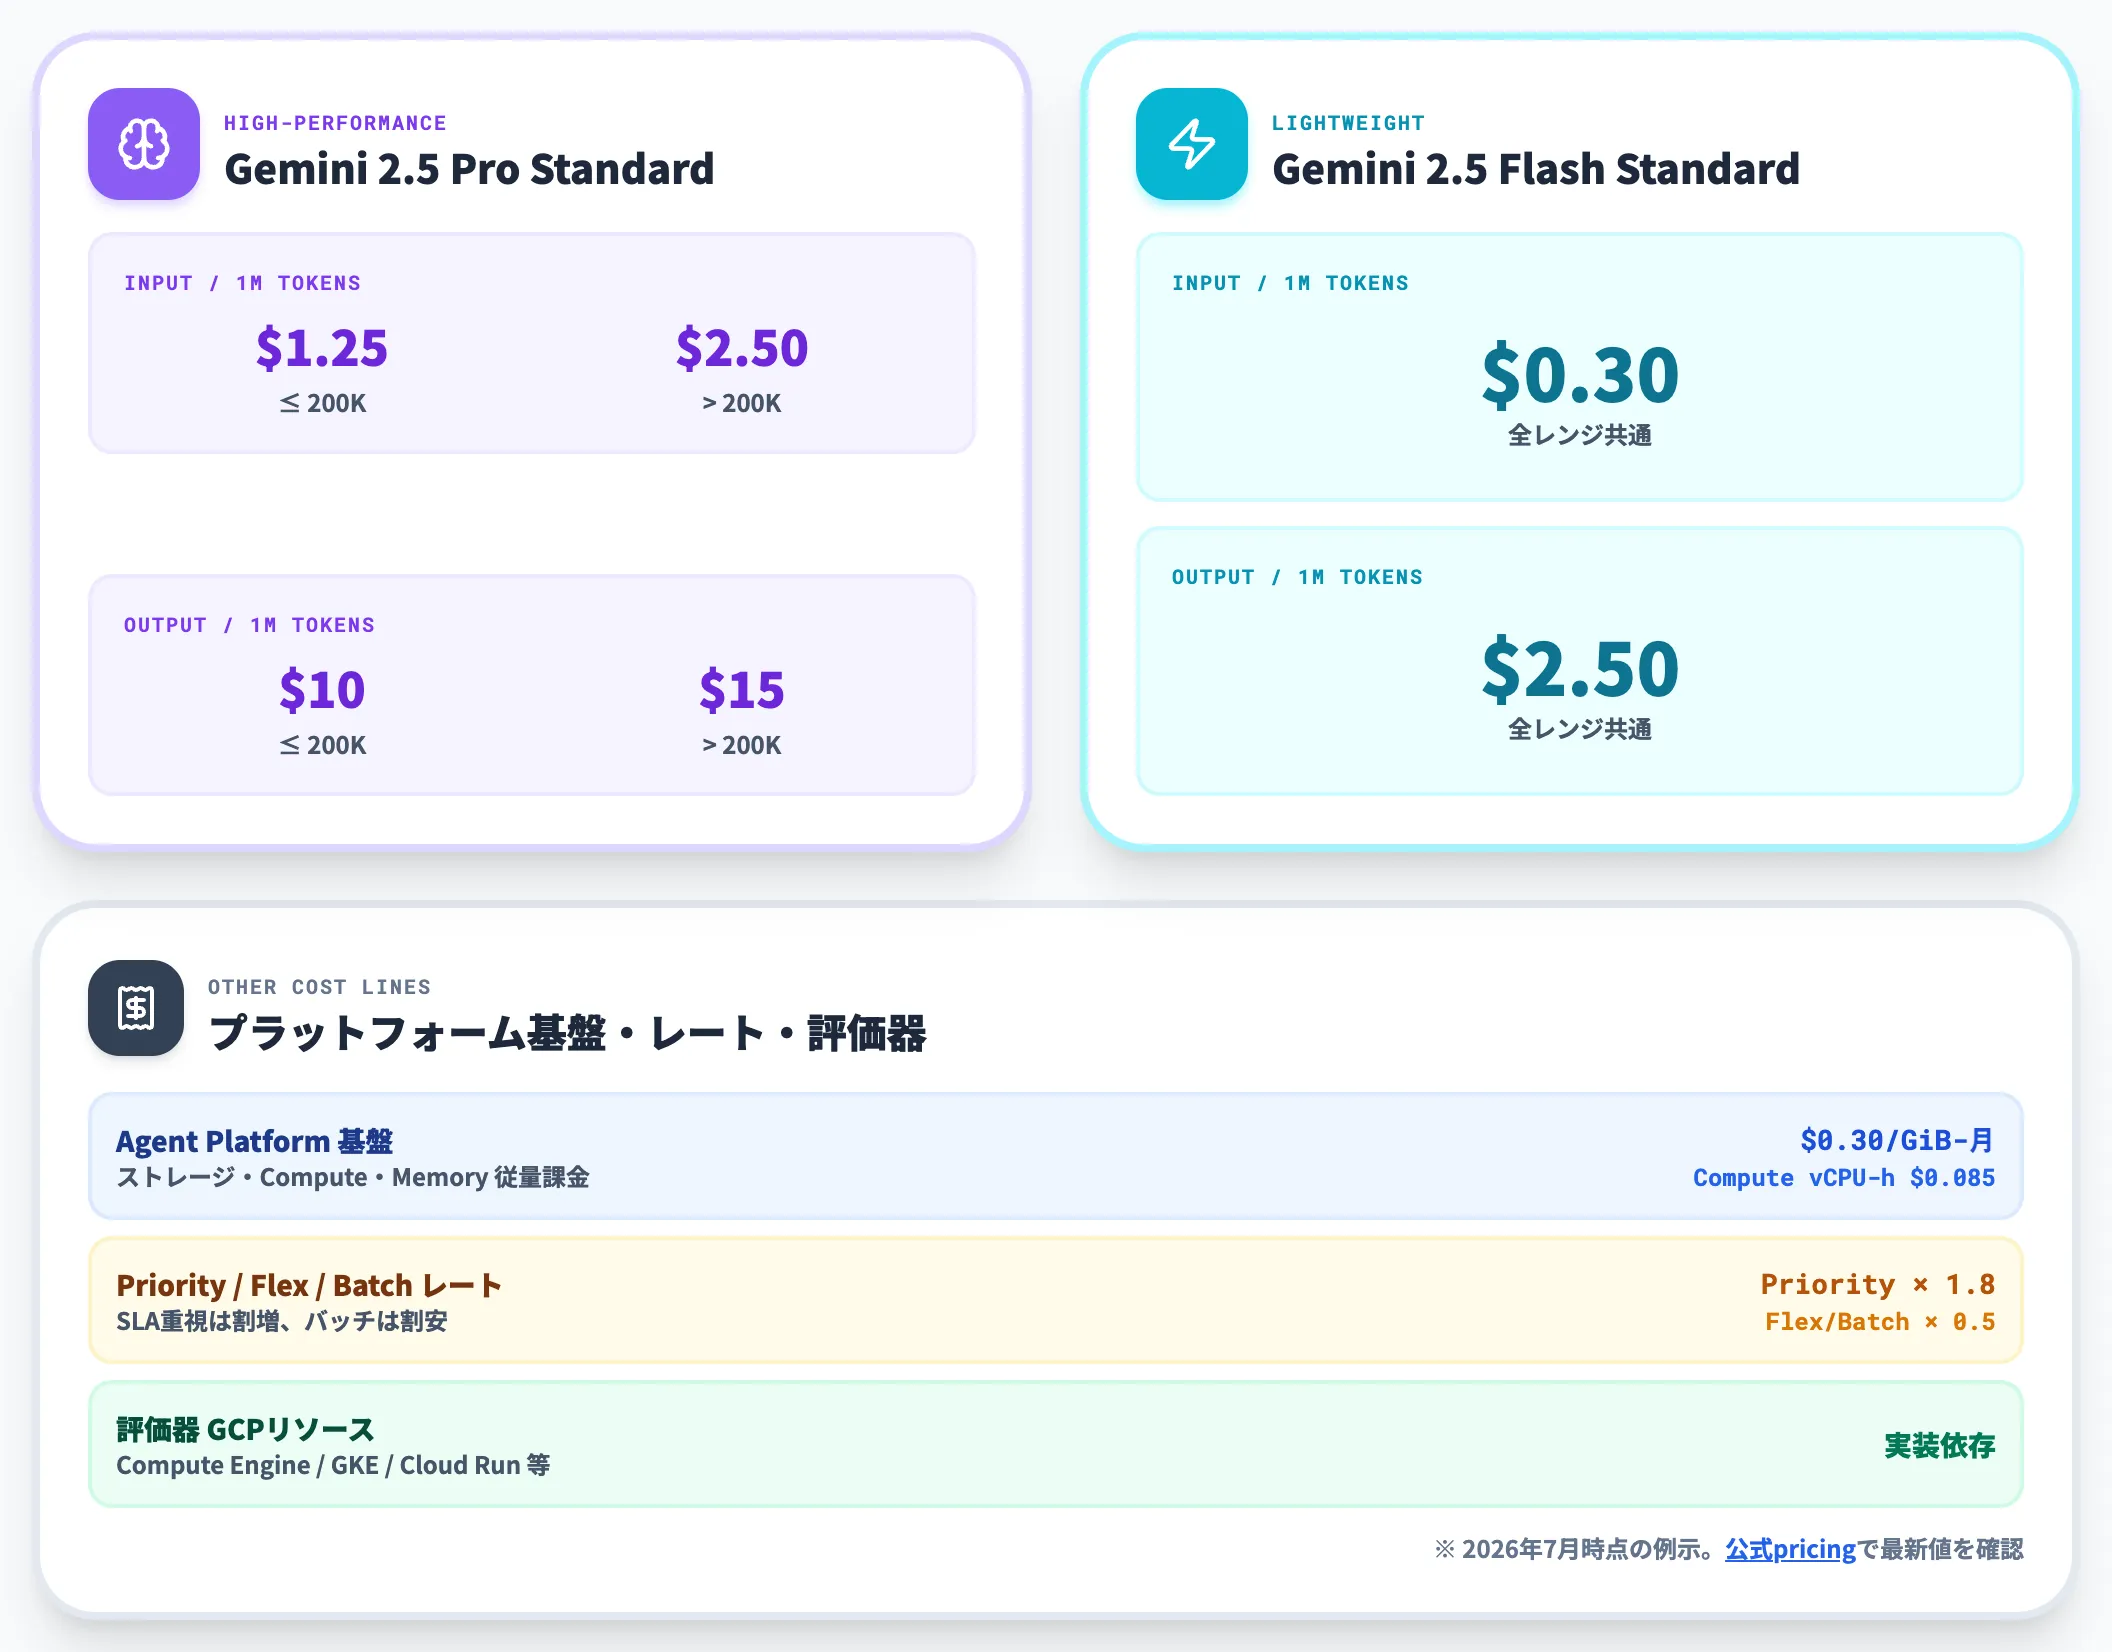Click the $10 Pro output price
The width and height of the screenshot is (2112, 1652).
point(322,690)
